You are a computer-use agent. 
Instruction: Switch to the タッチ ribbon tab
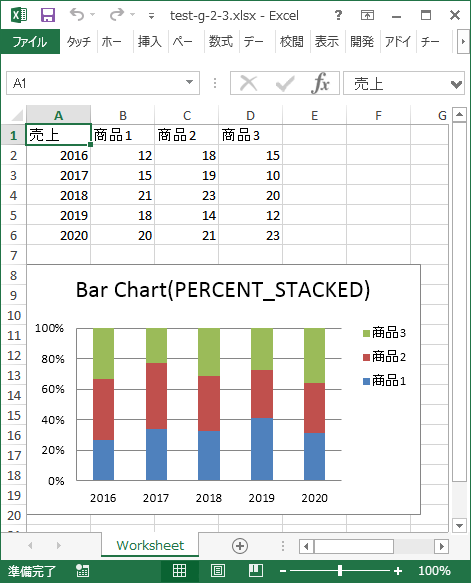click(x=79, y=42)
